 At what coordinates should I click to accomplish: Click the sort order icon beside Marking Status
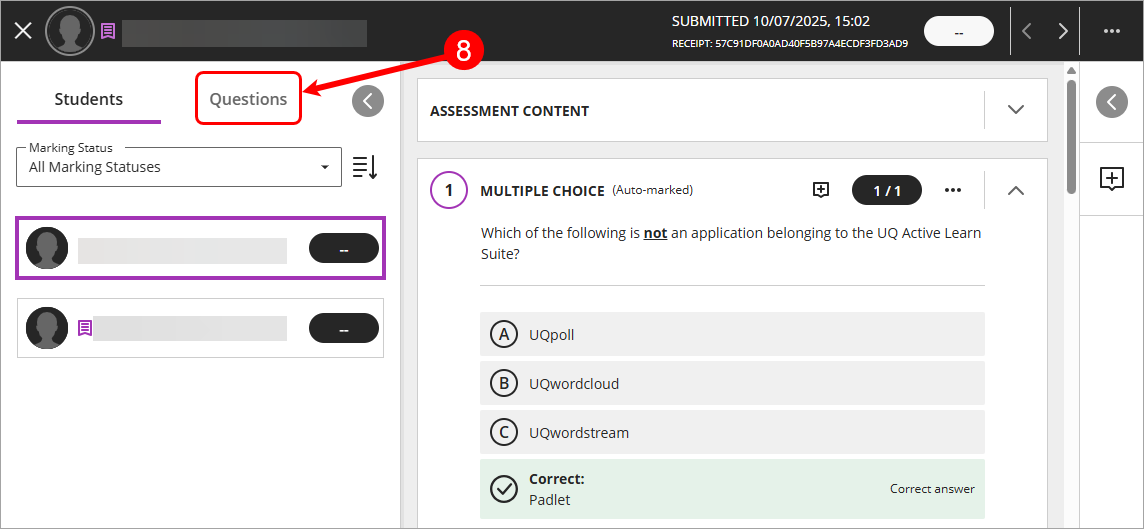click(365, 167)
